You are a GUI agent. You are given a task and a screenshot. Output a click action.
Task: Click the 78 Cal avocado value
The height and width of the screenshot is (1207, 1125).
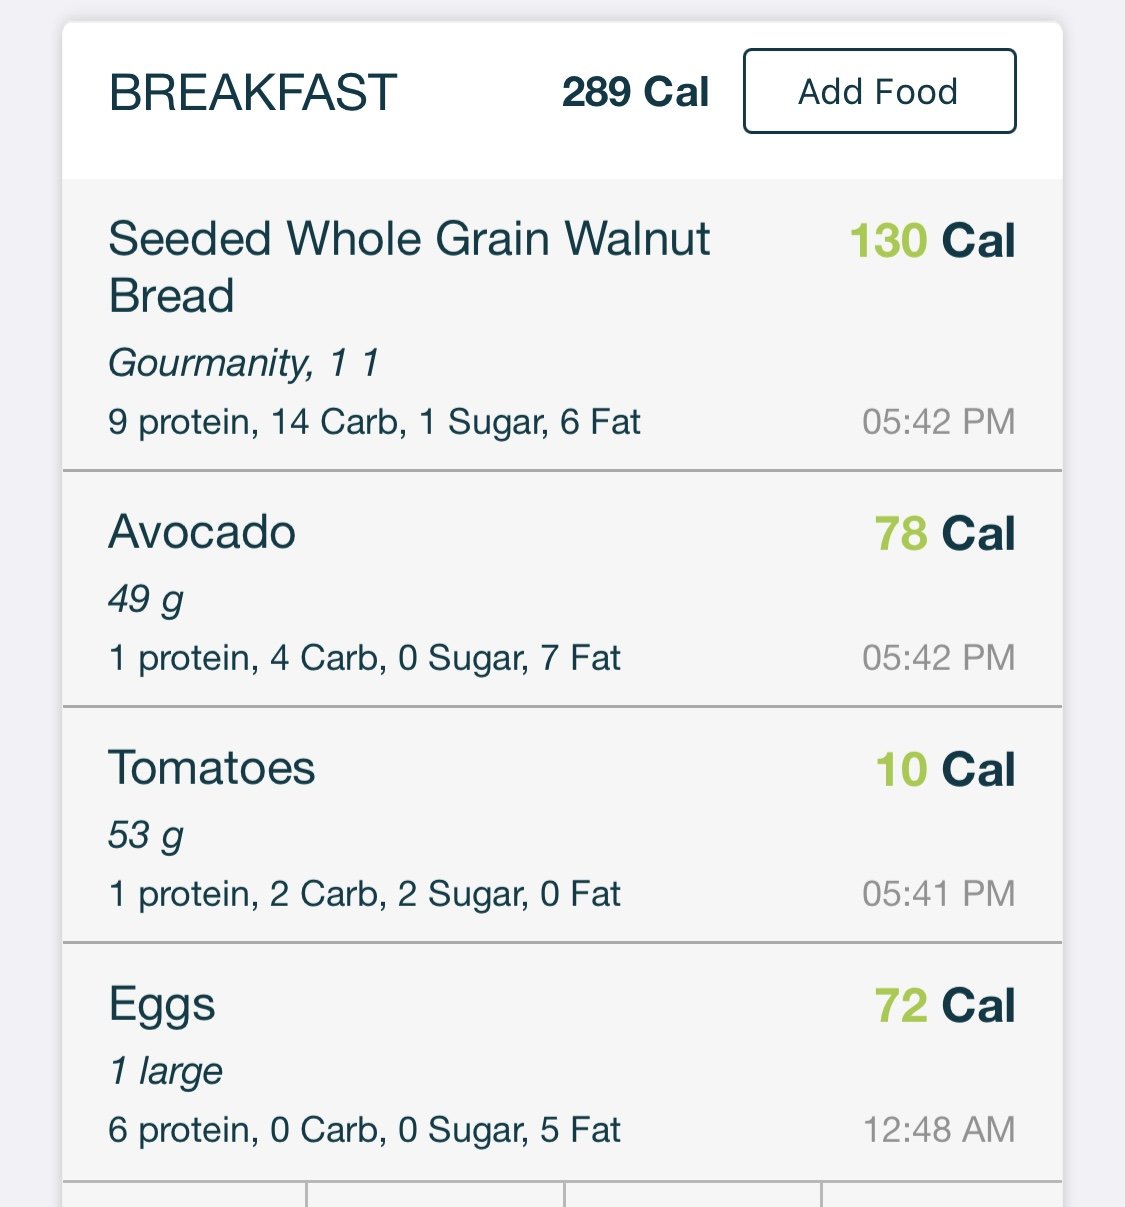pyautogui.click(x=945, y=533)
